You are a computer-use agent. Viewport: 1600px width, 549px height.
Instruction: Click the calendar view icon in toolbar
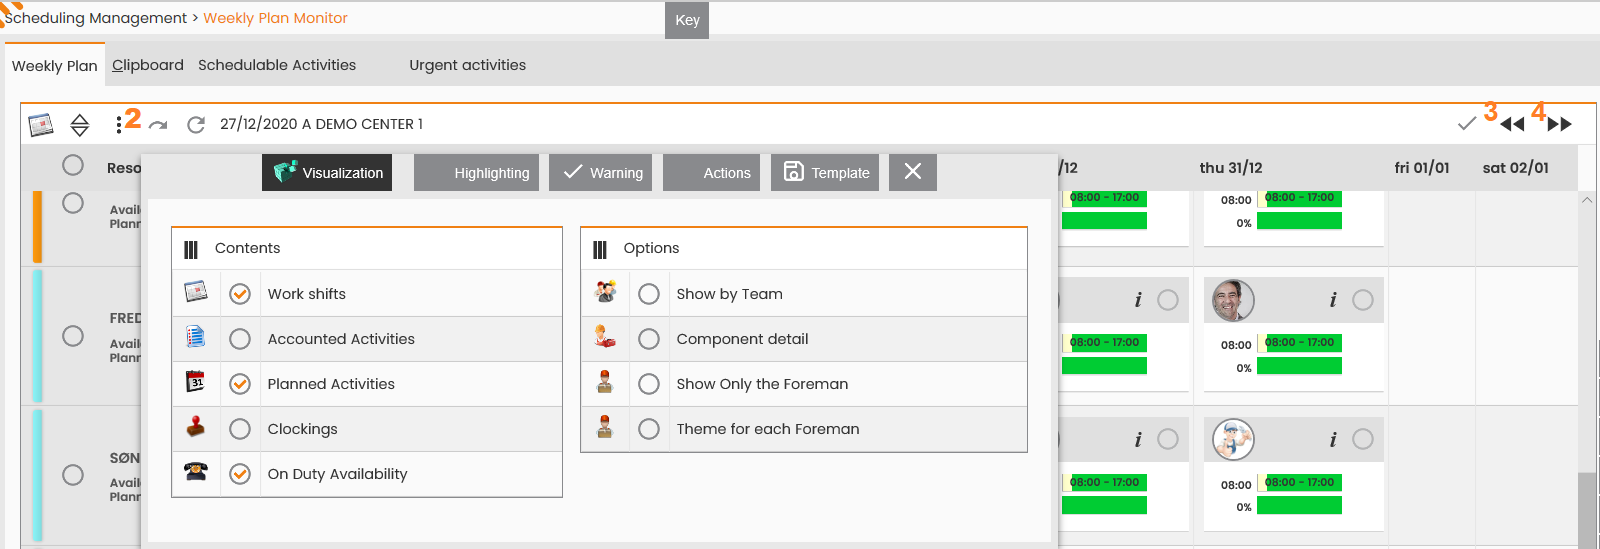coord(41,124)
